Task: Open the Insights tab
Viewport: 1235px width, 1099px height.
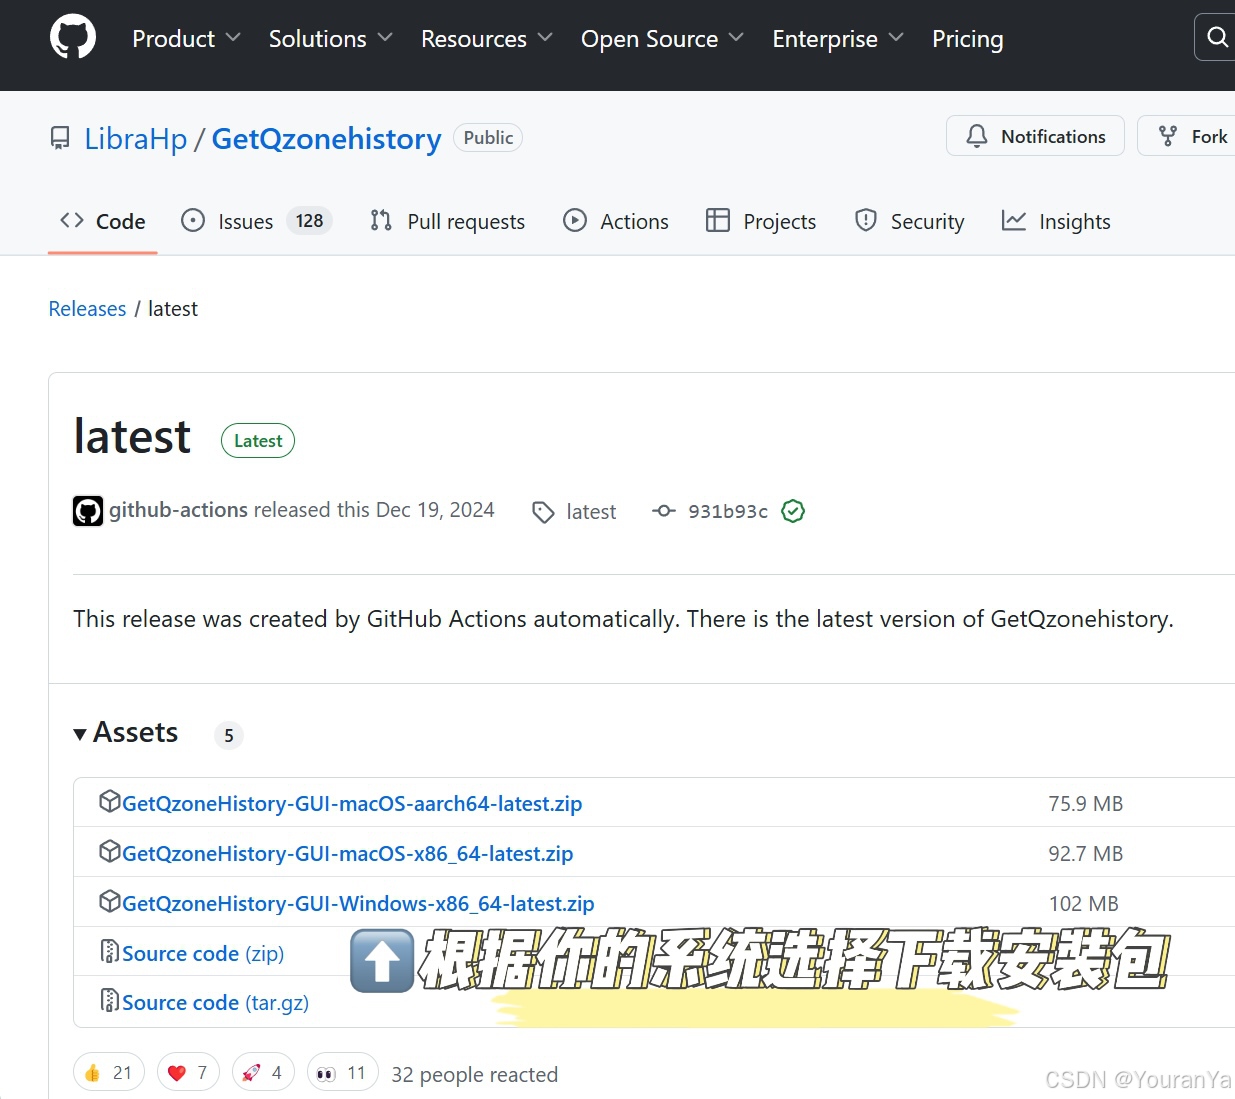Action: coord(1056,221)
